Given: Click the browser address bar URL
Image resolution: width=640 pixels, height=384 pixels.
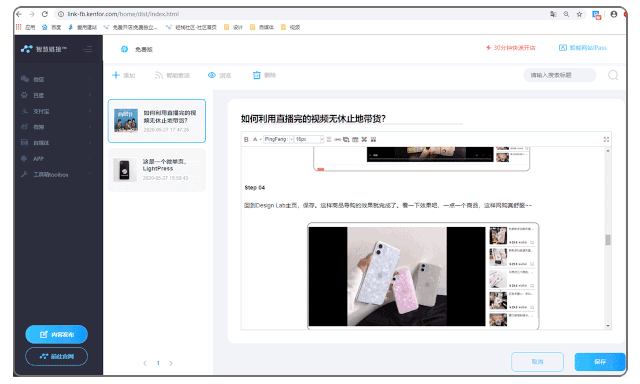Looking at the screenshot, I should (x=123, y=14).
